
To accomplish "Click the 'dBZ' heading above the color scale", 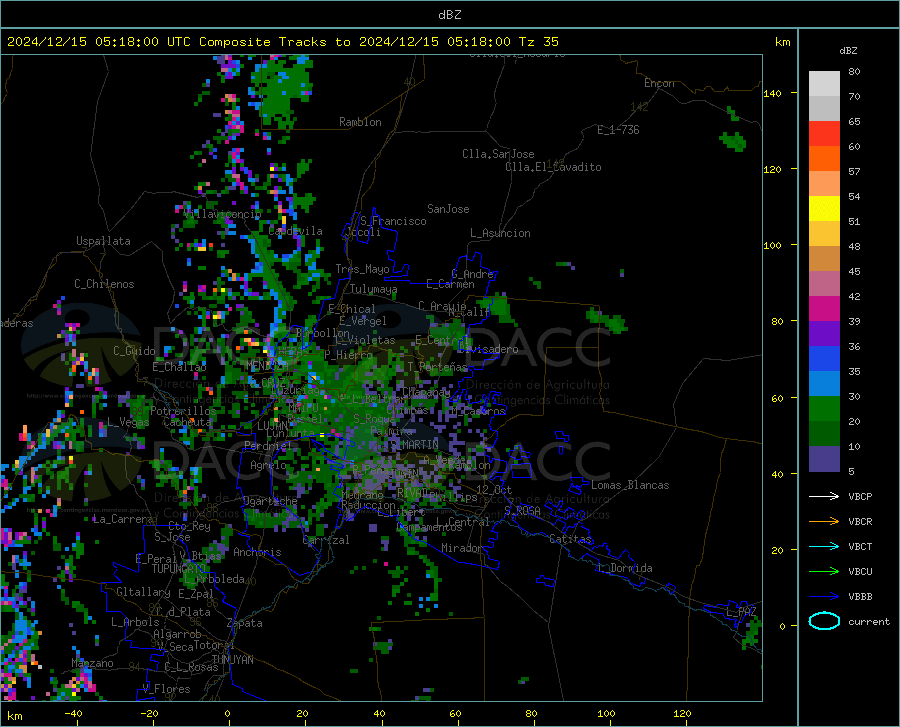I will (848, 50).
